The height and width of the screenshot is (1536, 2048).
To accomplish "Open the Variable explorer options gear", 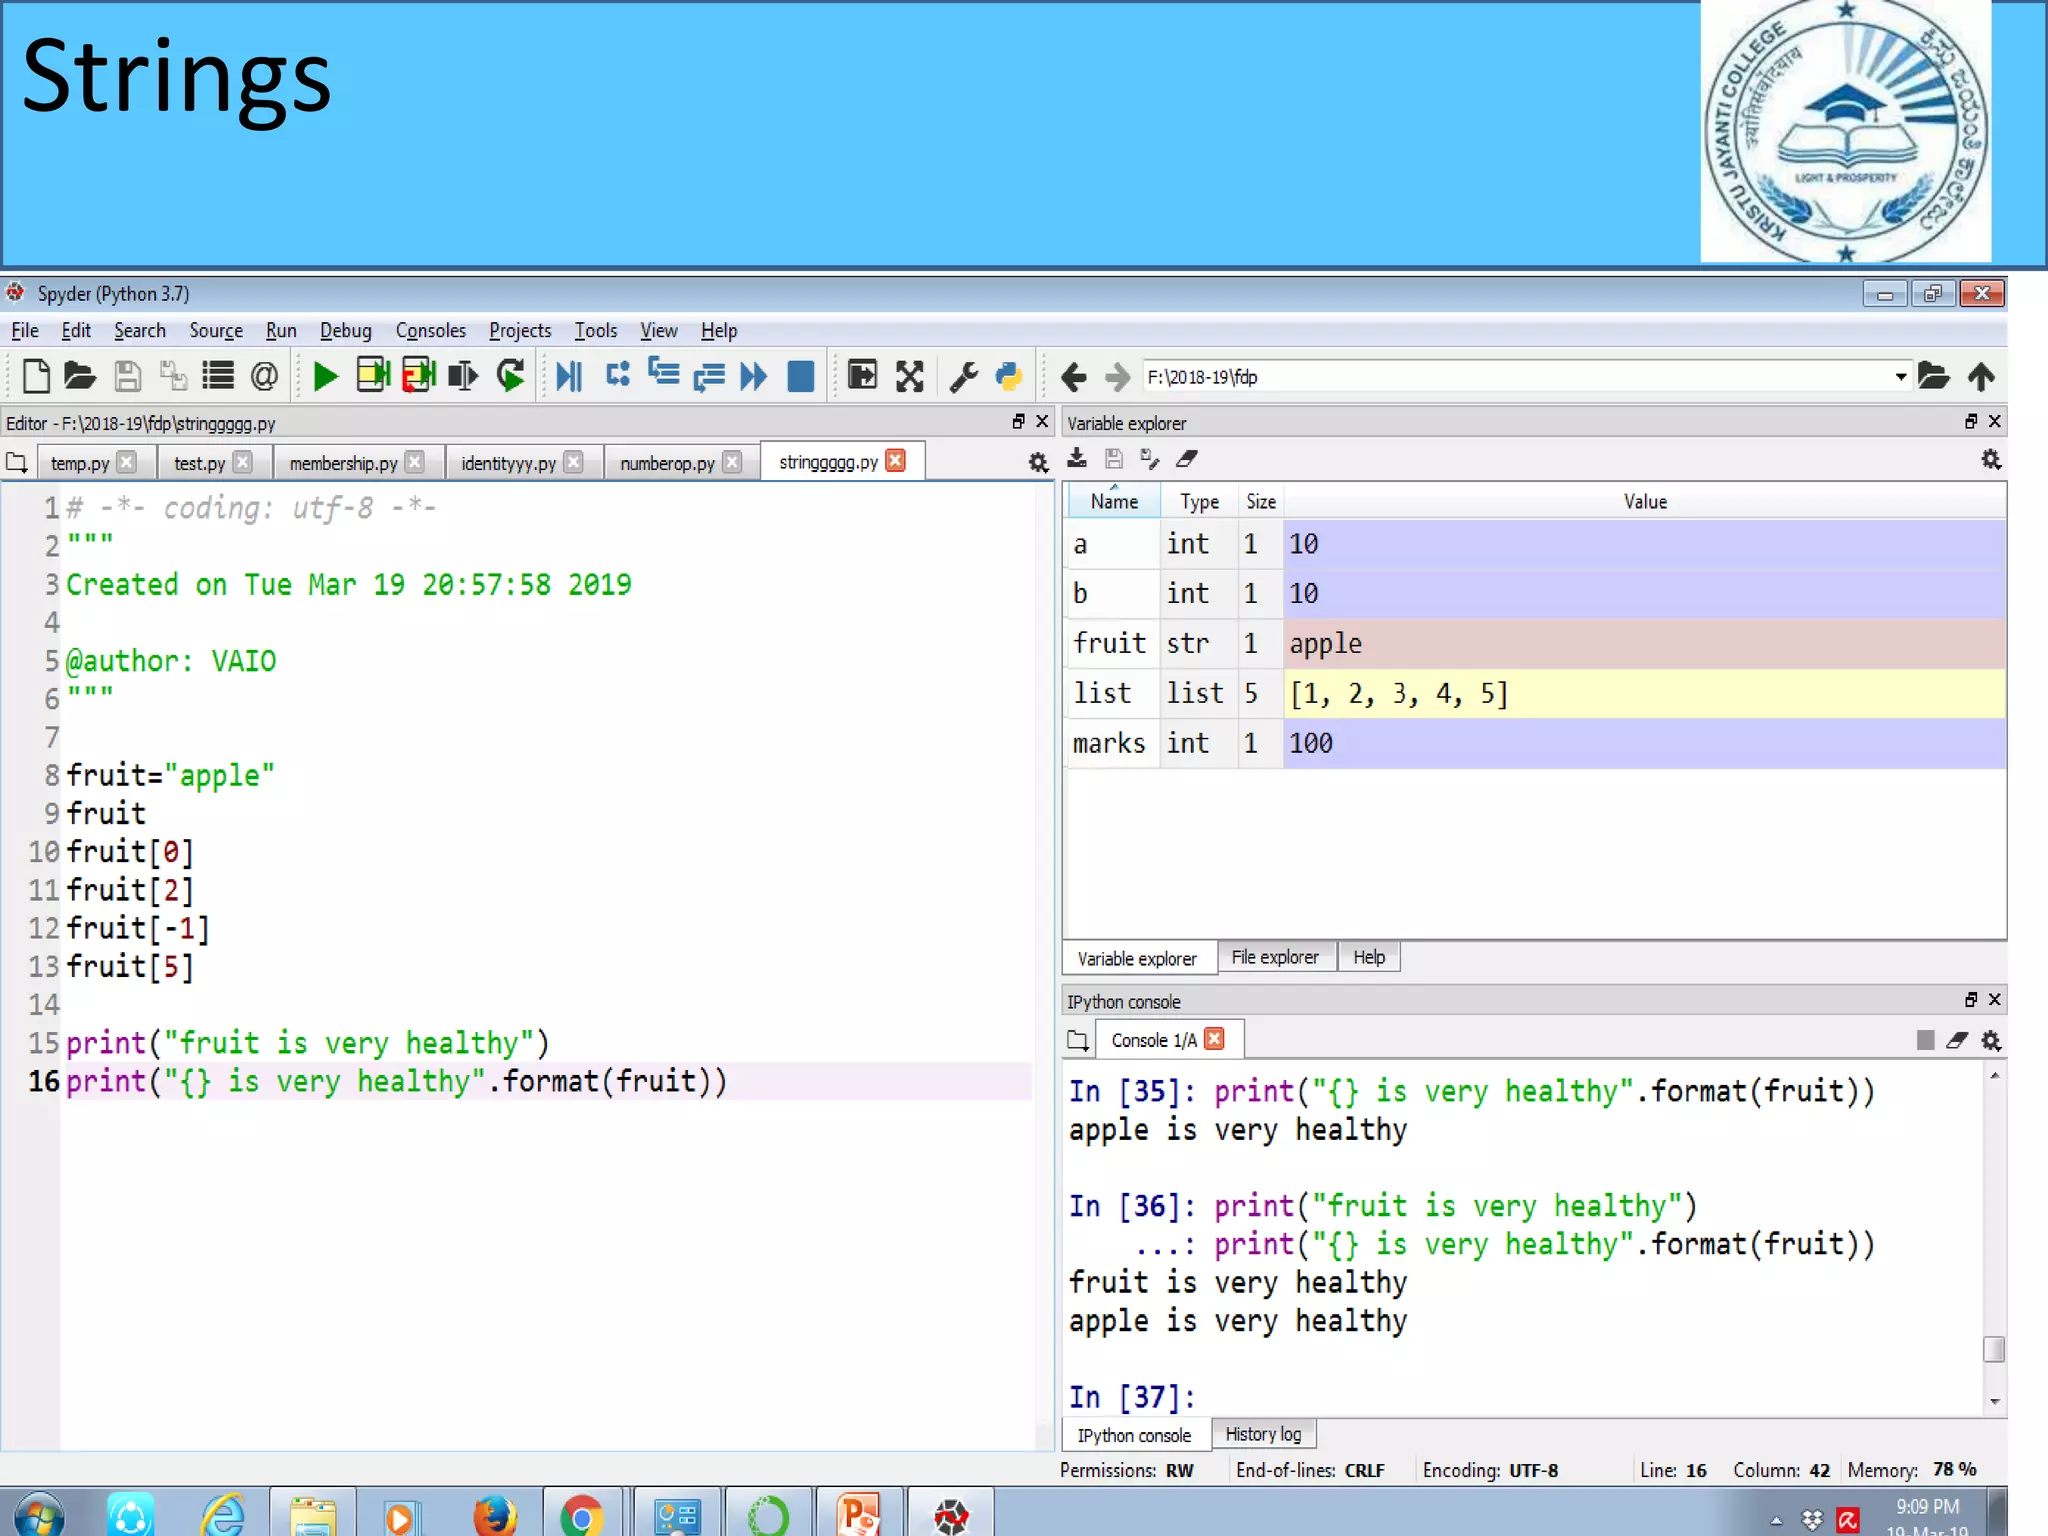I will [x=1990, y=459].
